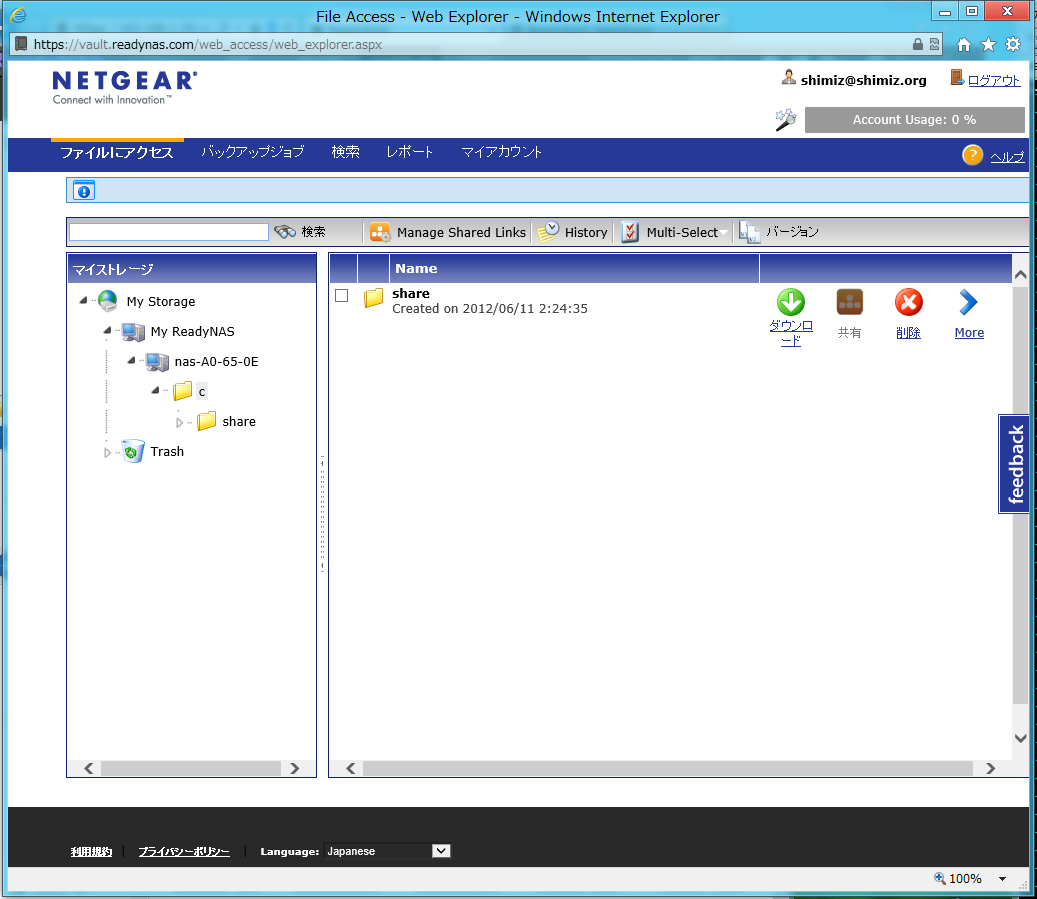Click the green Download icon for share
Image resolution: width=1037 pixels, height=899 pixels.
(x=790, y=303)
